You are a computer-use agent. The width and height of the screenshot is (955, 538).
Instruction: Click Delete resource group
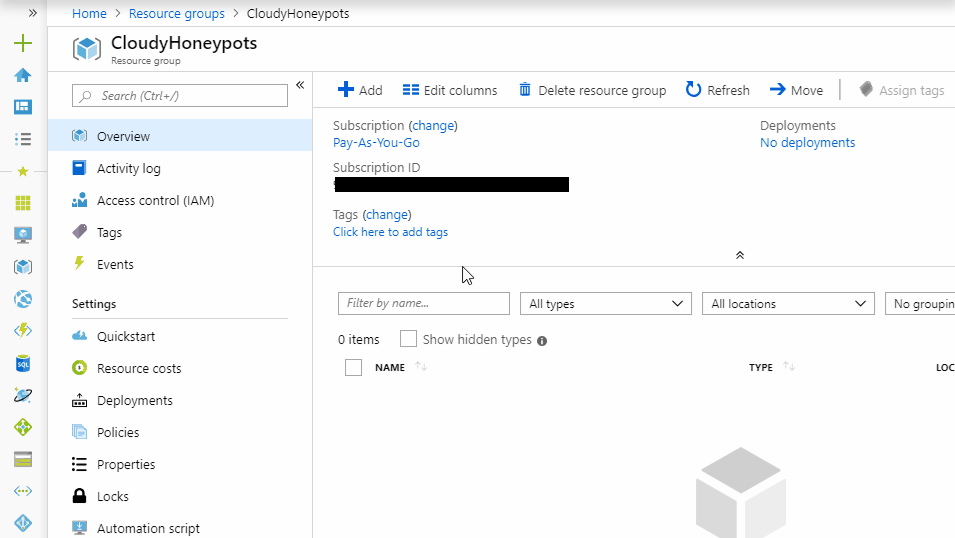593,90
